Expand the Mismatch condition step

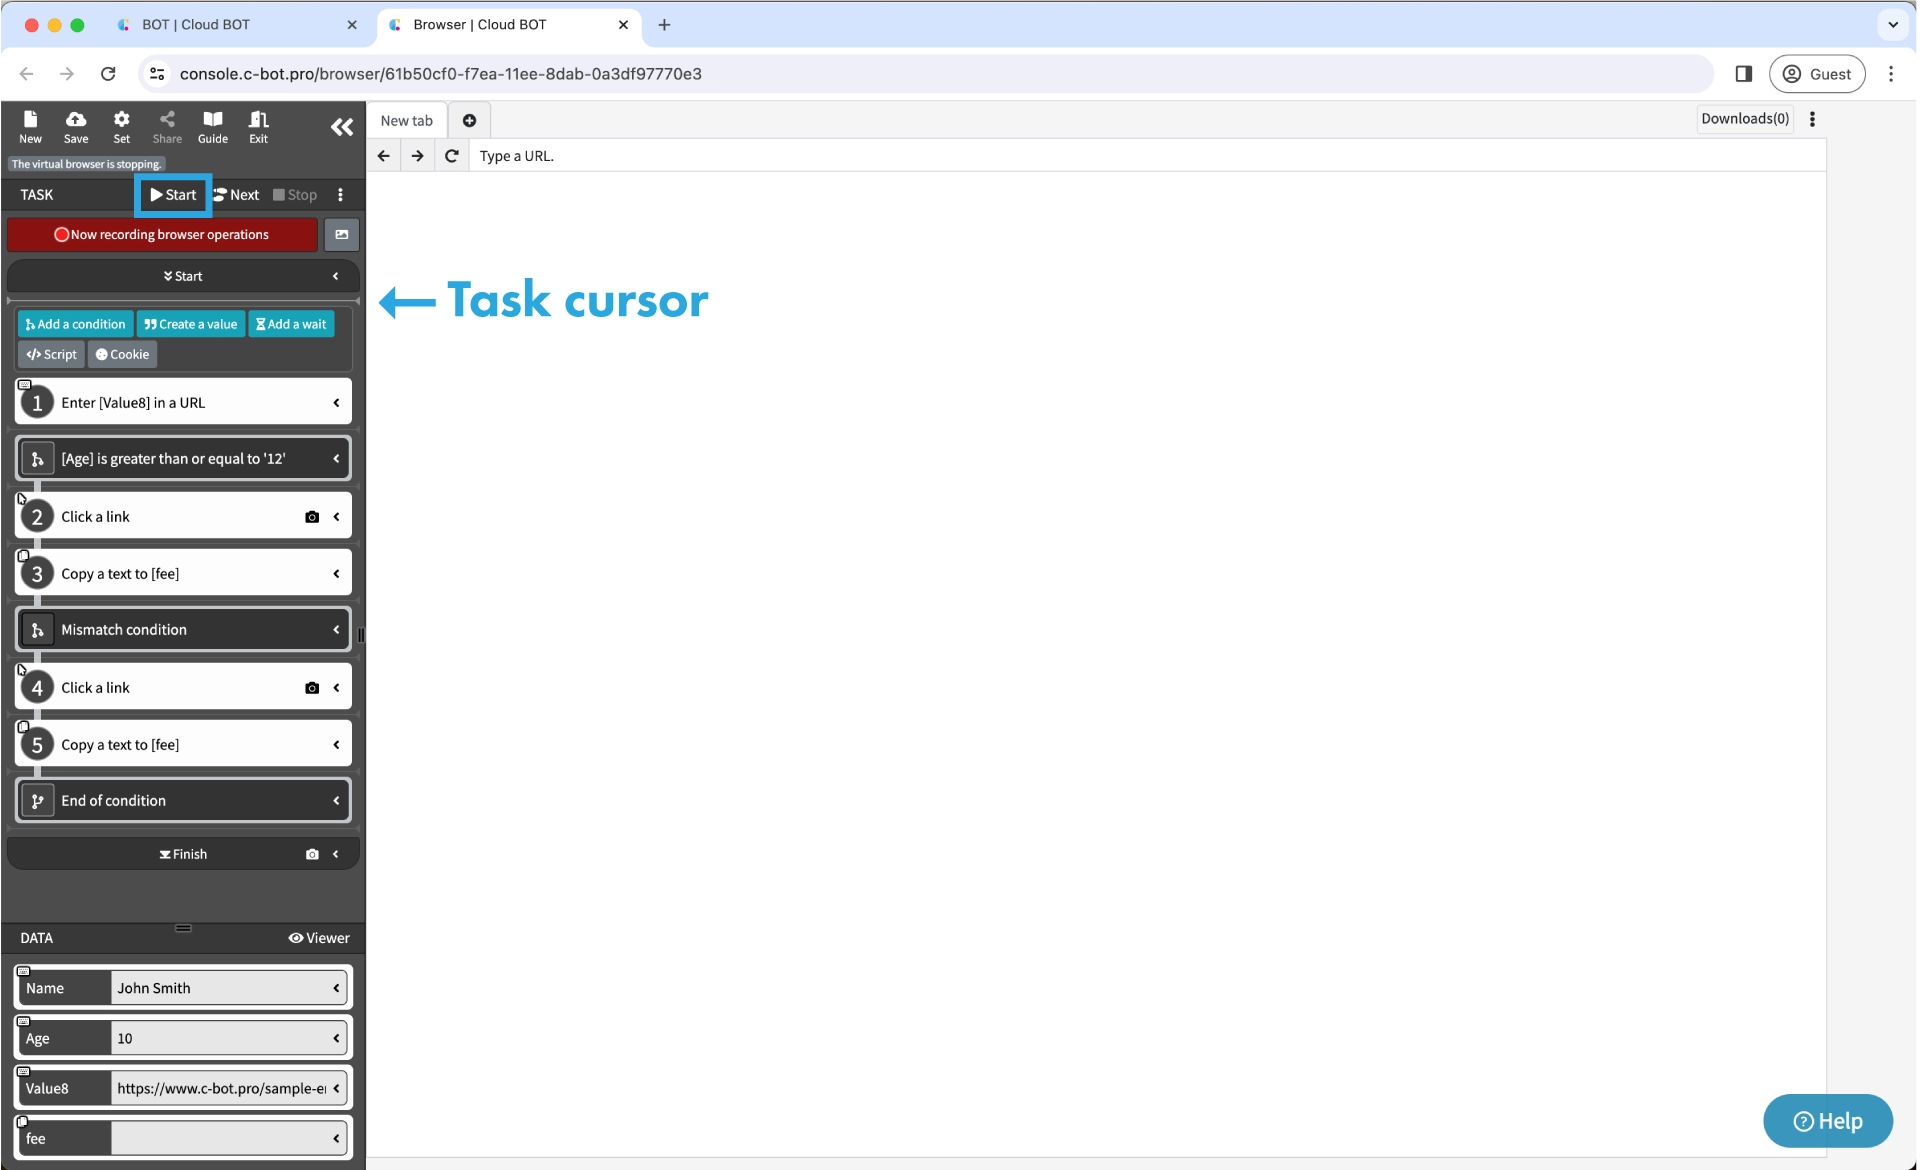(336, 630)
